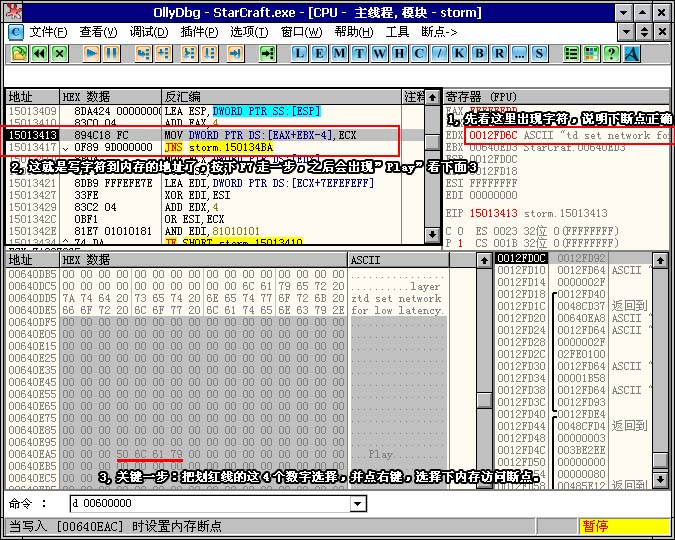Click the Execute till return icon
This screenshot has height=540, width=675.
[x=235, y=54]
